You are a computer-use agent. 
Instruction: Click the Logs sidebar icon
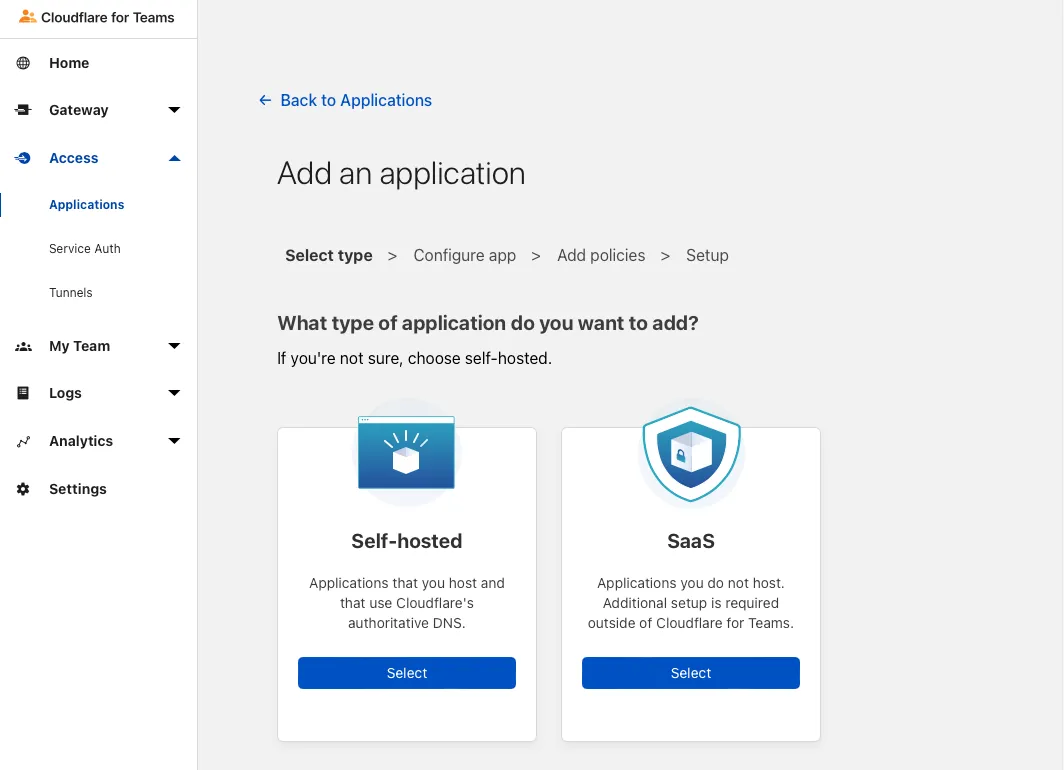23,393
